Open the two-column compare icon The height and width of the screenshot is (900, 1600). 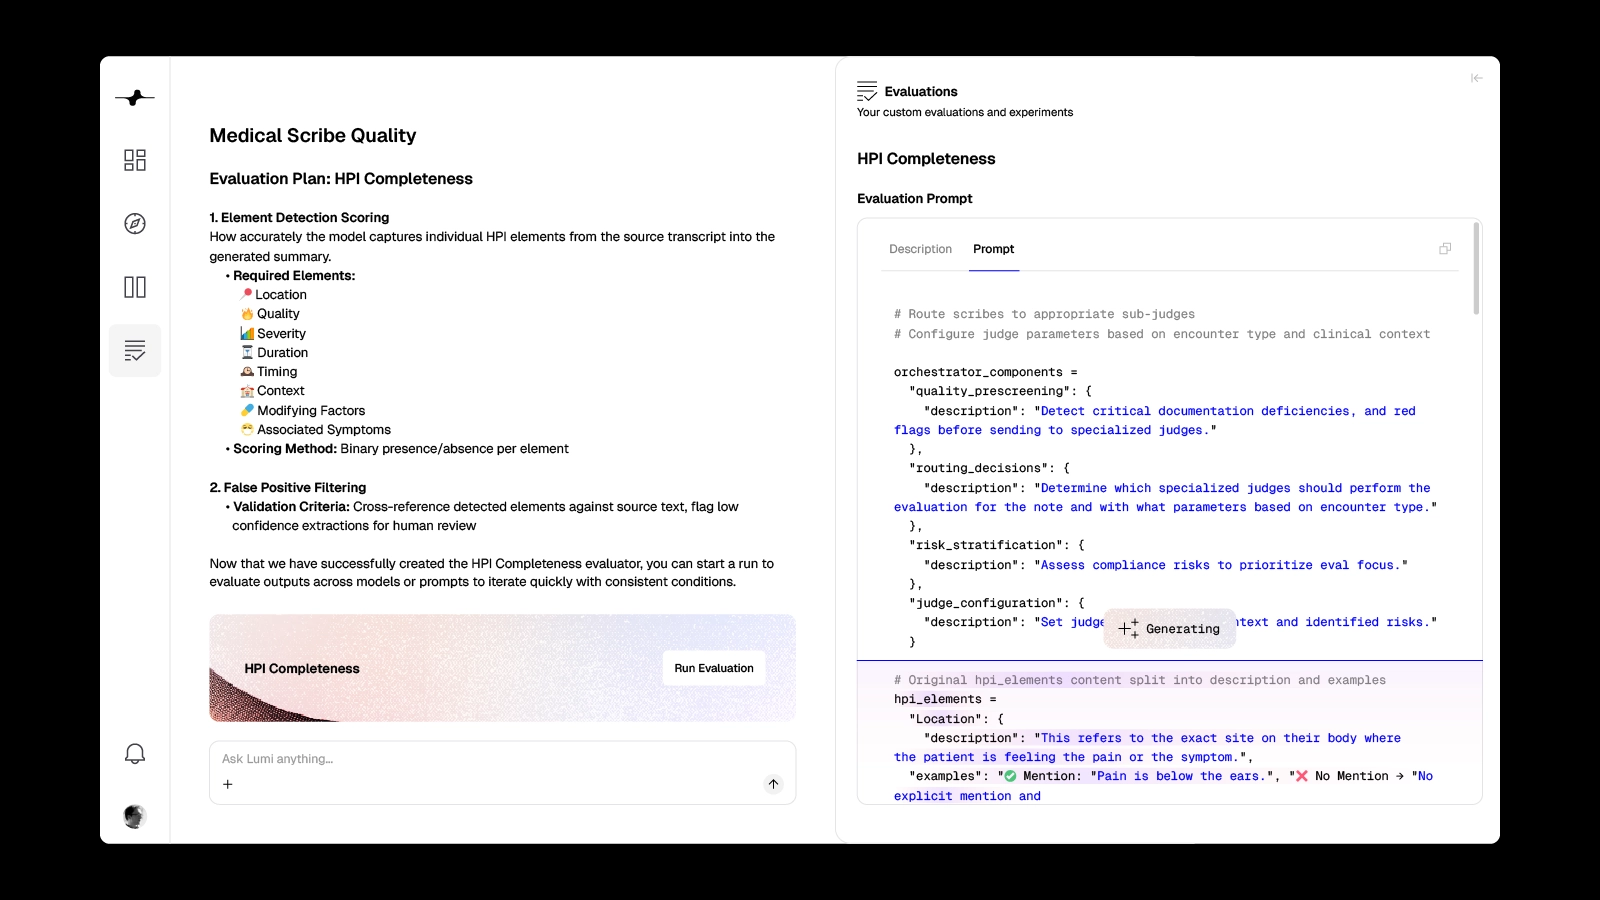[135, 287]
